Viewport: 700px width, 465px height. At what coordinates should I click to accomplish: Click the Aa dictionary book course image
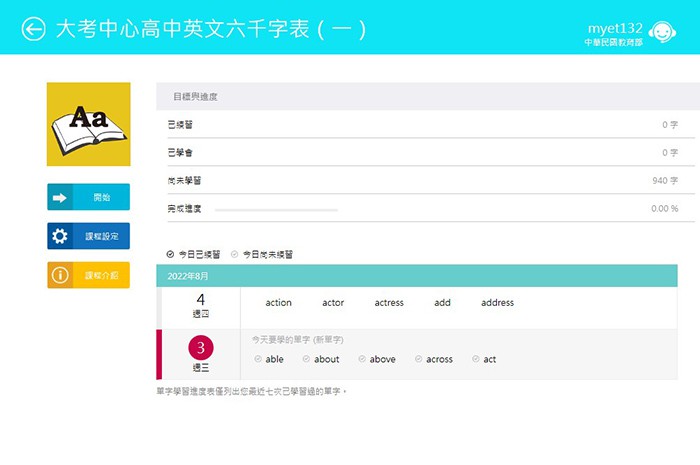88,124
